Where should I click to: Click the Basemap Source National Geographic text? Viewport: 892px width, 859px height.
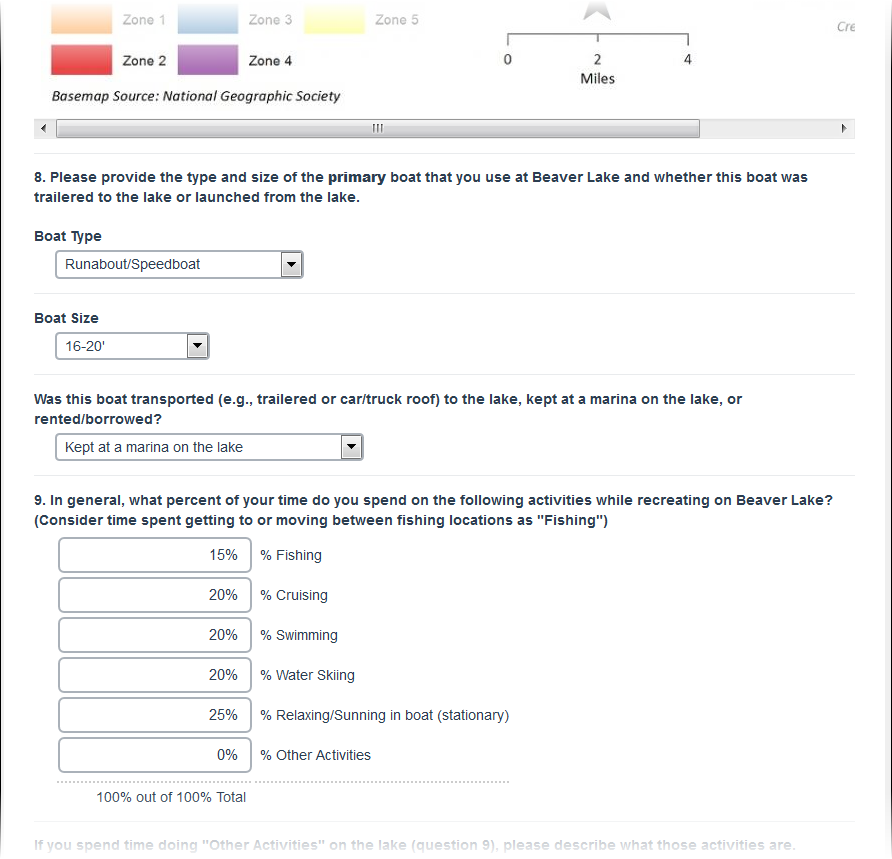click(196, 97)
